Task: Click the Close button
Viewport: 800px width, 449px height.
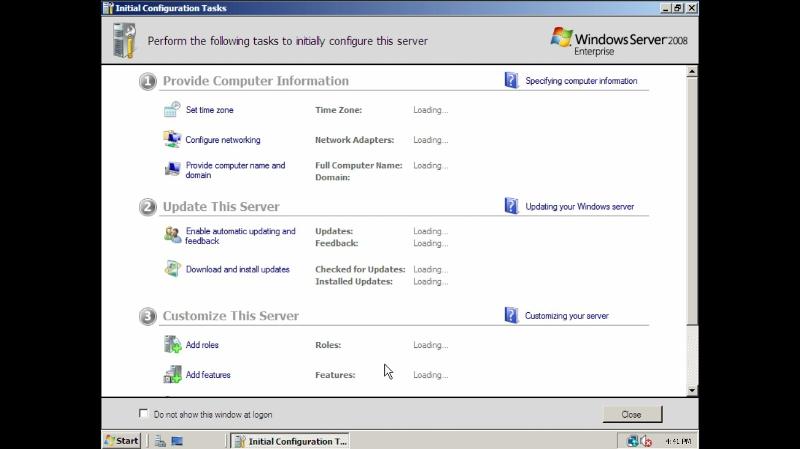Action: click(632, 414)
